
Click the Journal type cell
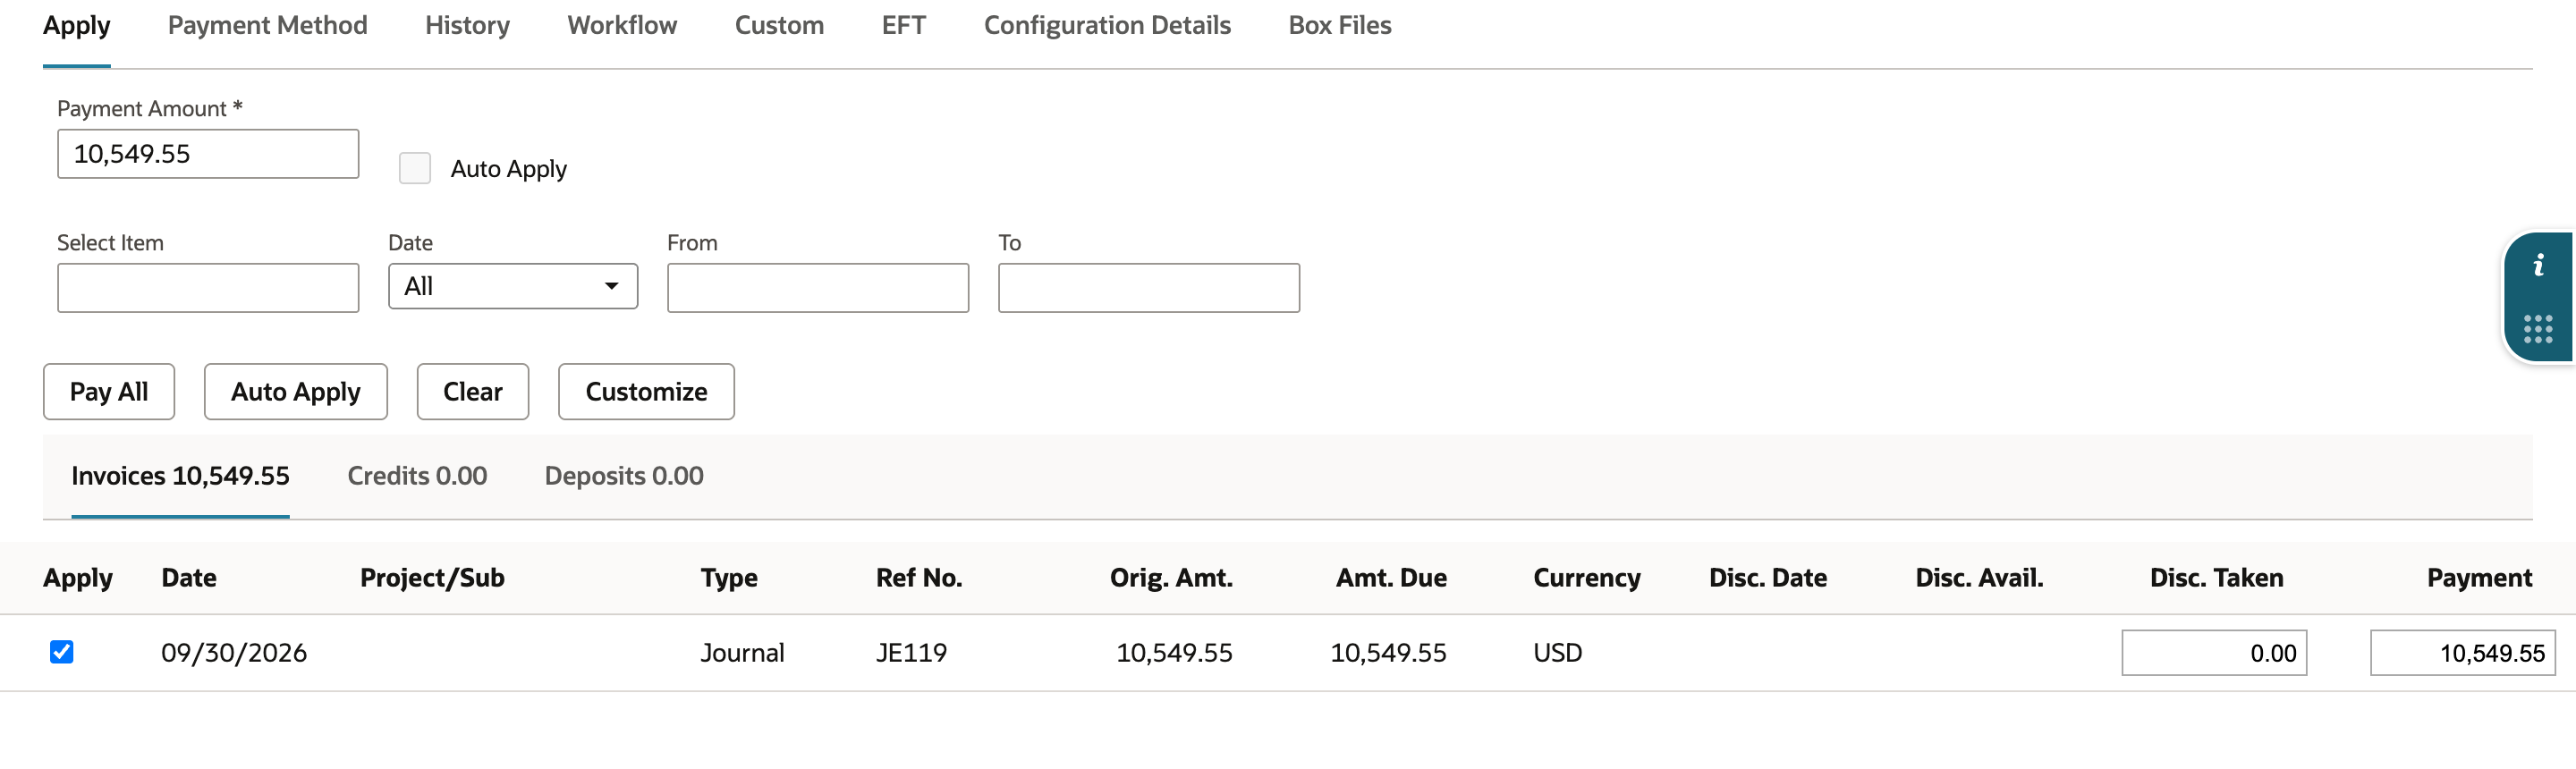pyautogui.click(x=742, y=653)
